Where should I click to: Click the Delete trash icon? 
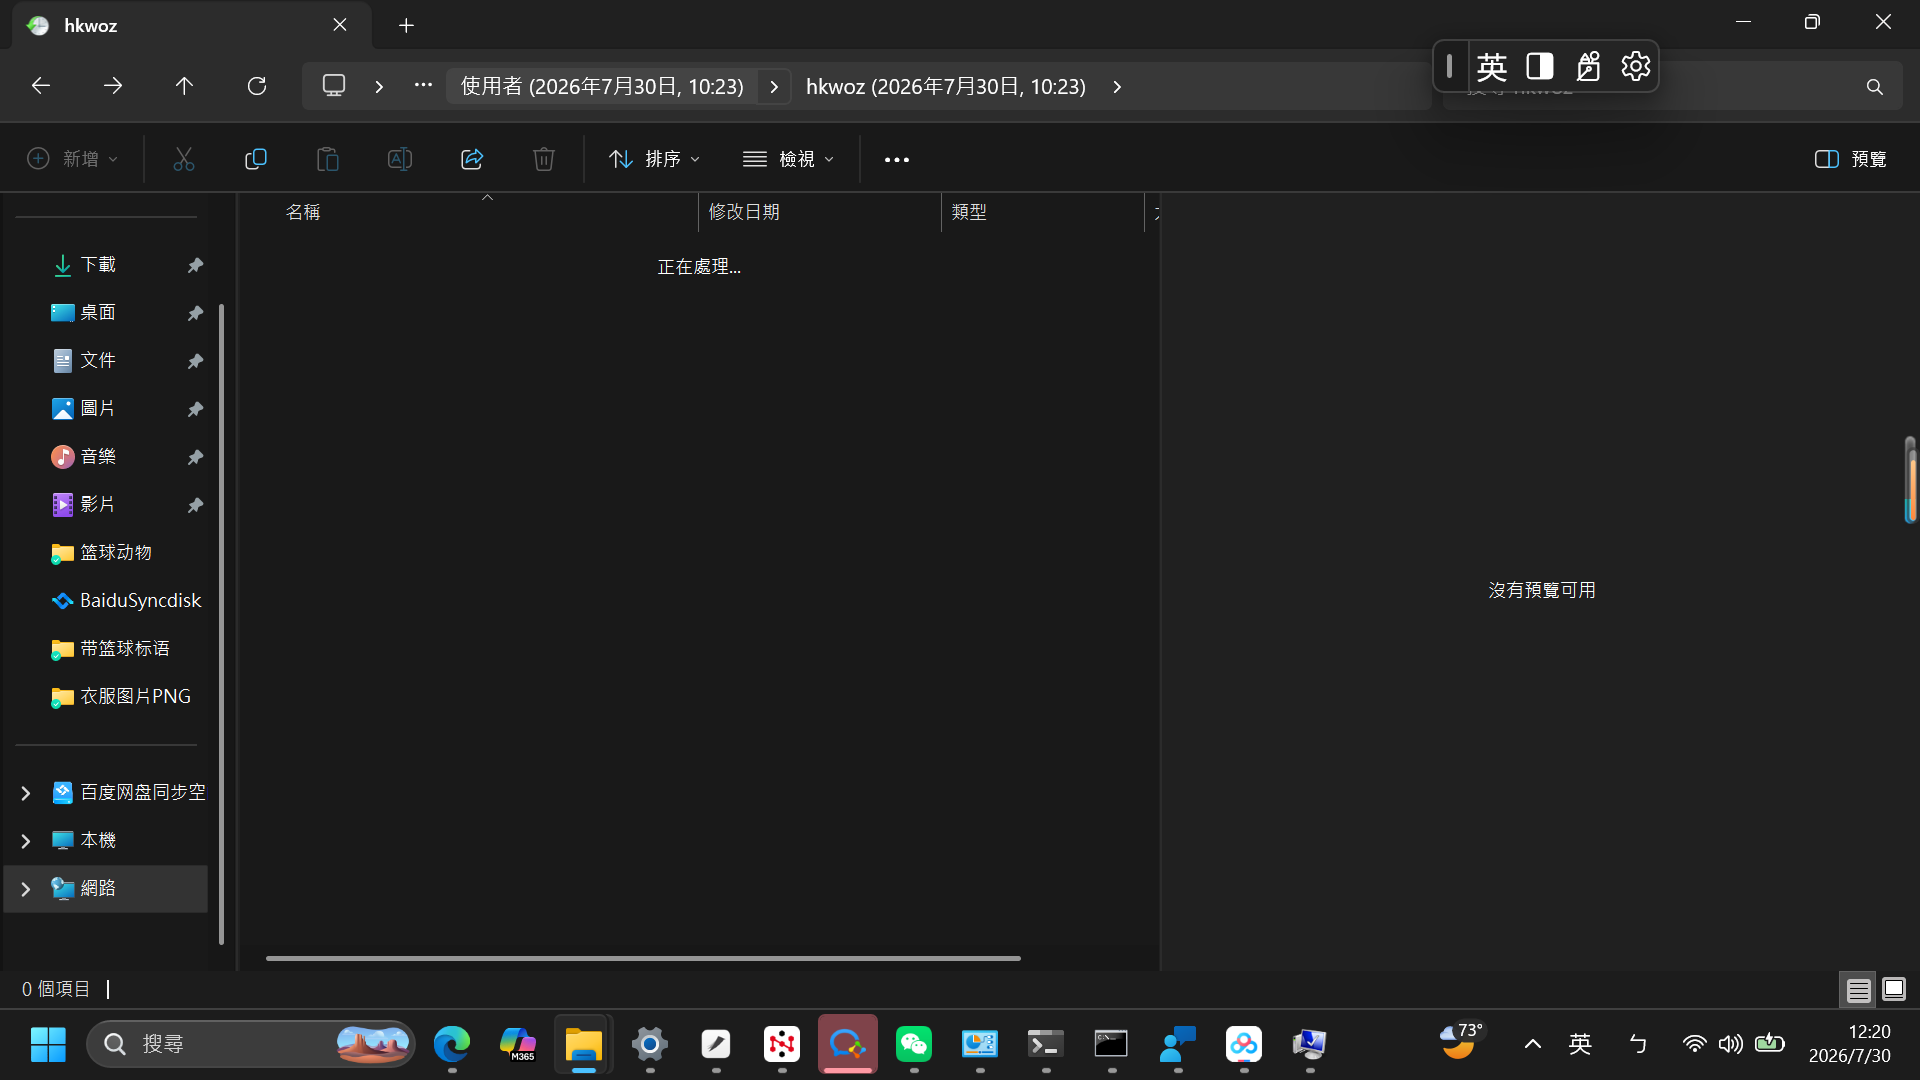click(544, 159)
